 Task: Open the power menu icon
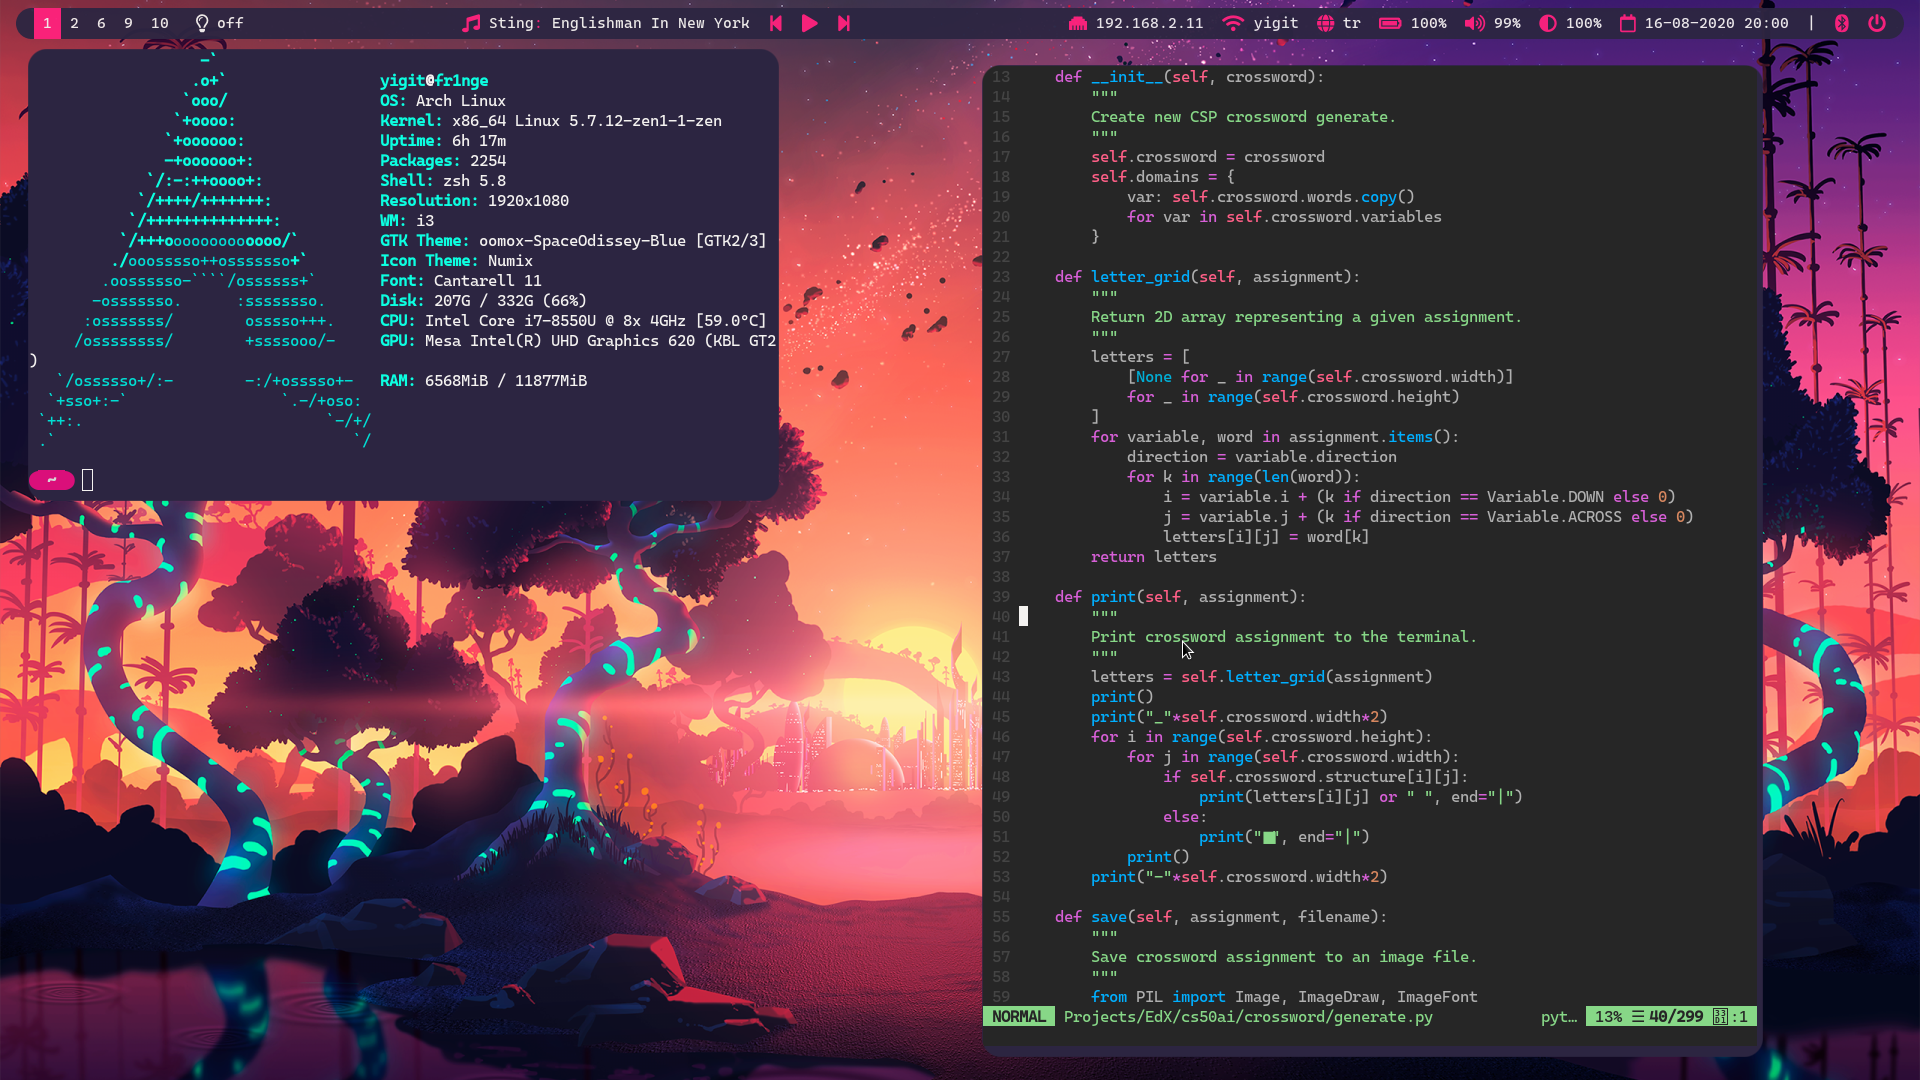point(1877,23)
